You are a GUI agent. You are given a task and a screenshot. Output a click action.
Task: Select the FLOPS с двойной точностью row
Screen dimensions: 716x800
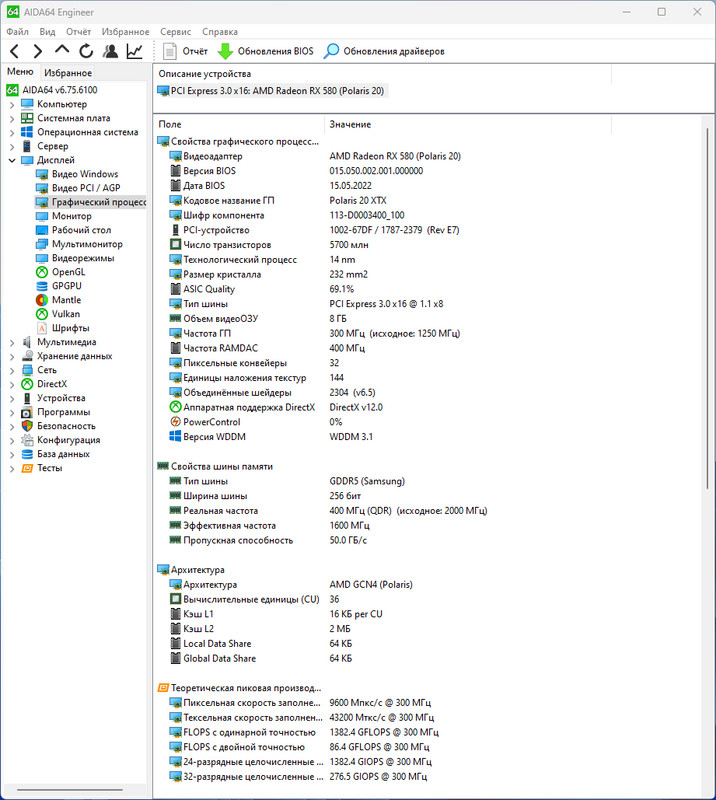(x=300, y=747)
